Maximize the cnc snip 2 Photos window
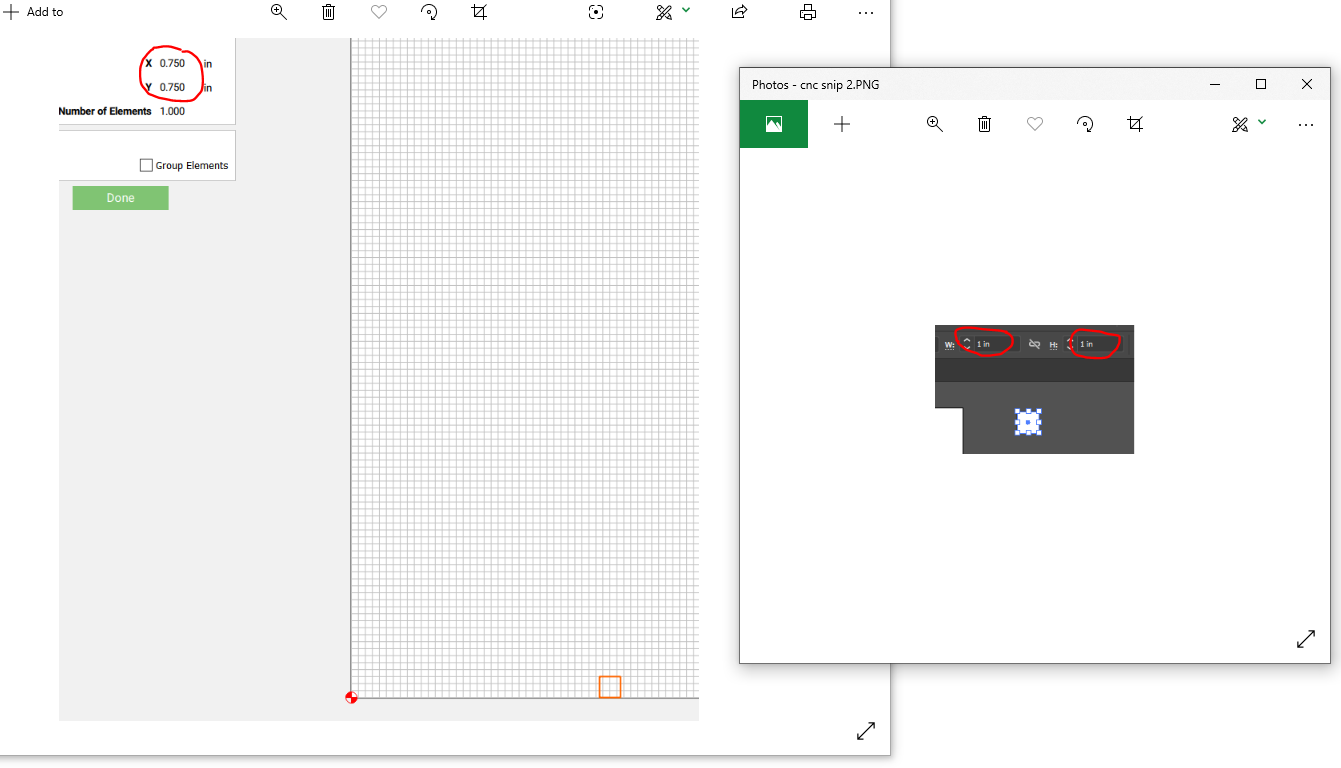The height and width of the screenshot is (768, 1341). (x=1261, y=85)
